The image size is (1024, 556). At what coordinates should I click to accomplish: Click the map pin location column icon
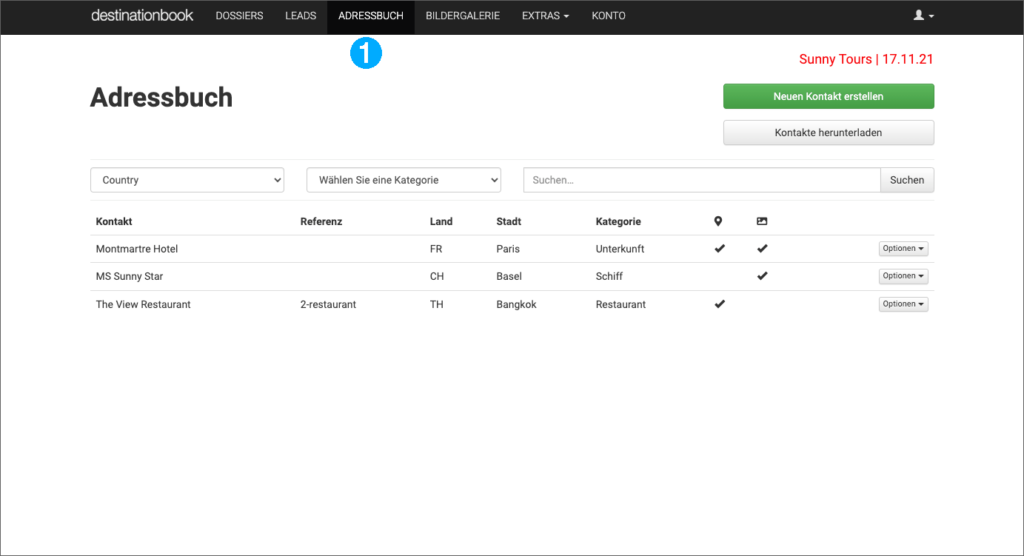(718, 221)
